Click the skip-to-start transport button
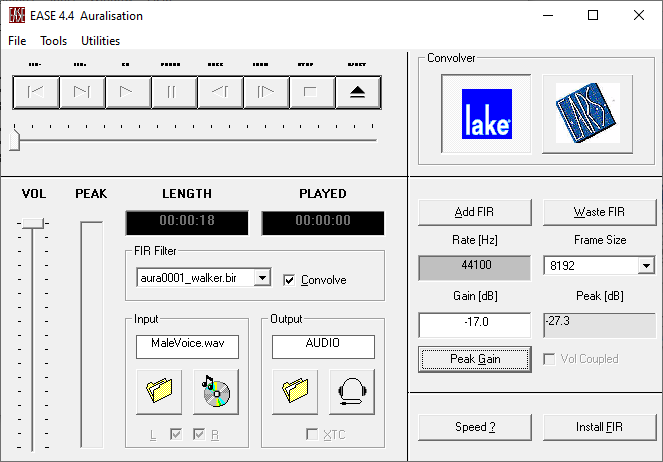Screen dimensions: 663x462 click(x=36, y=92)
